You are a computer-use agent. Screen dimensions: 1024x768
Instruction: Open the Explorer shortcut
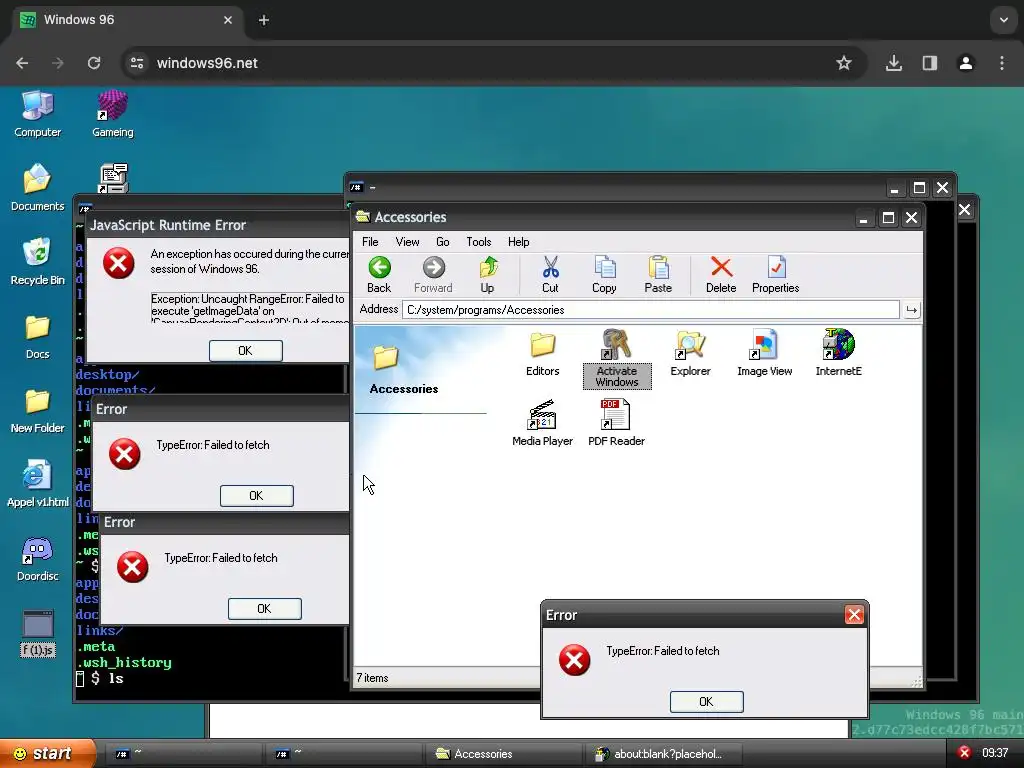pyautogui.click(x=690, y=354)
